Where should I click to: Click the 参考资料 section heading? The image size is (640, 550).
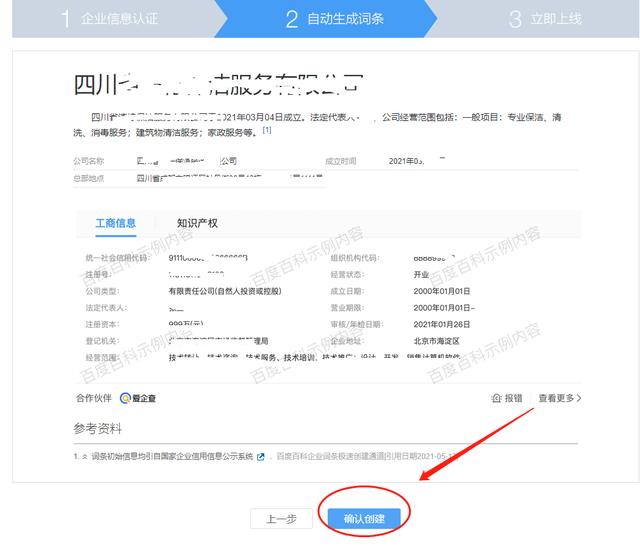[97, 428]
